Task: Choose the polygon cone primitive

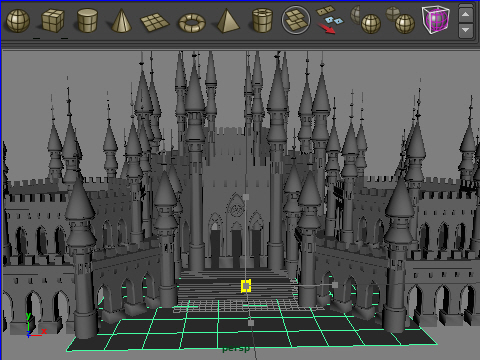Action: point(121,21)
